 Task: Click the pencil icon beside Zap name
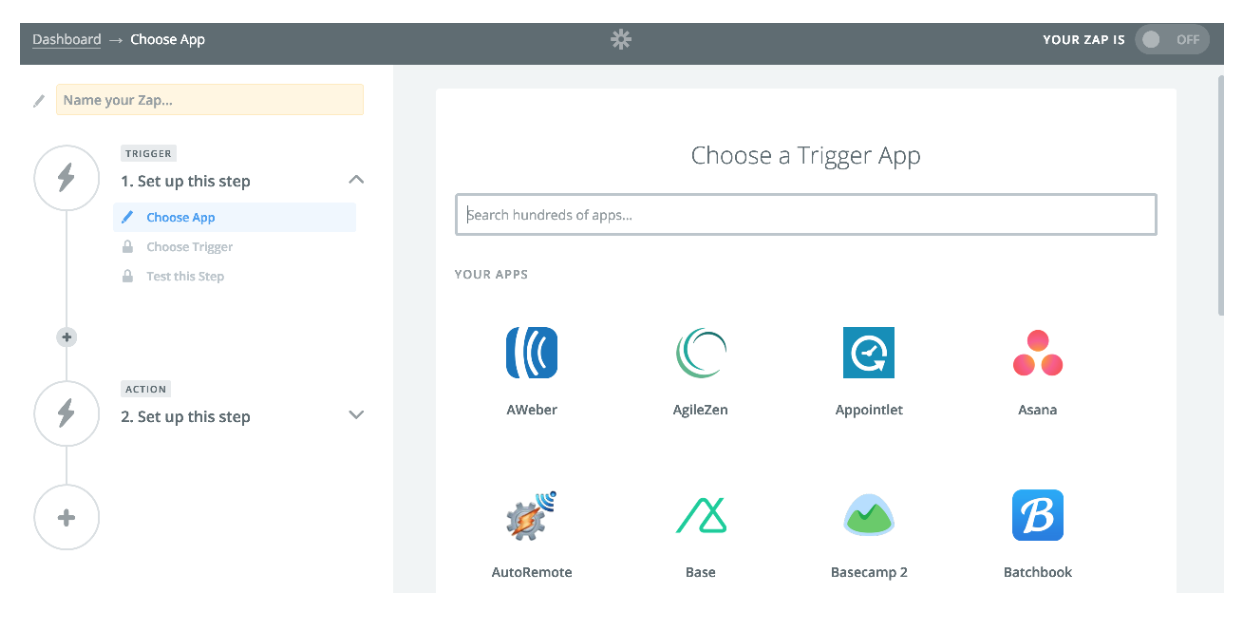pos(39,100)
